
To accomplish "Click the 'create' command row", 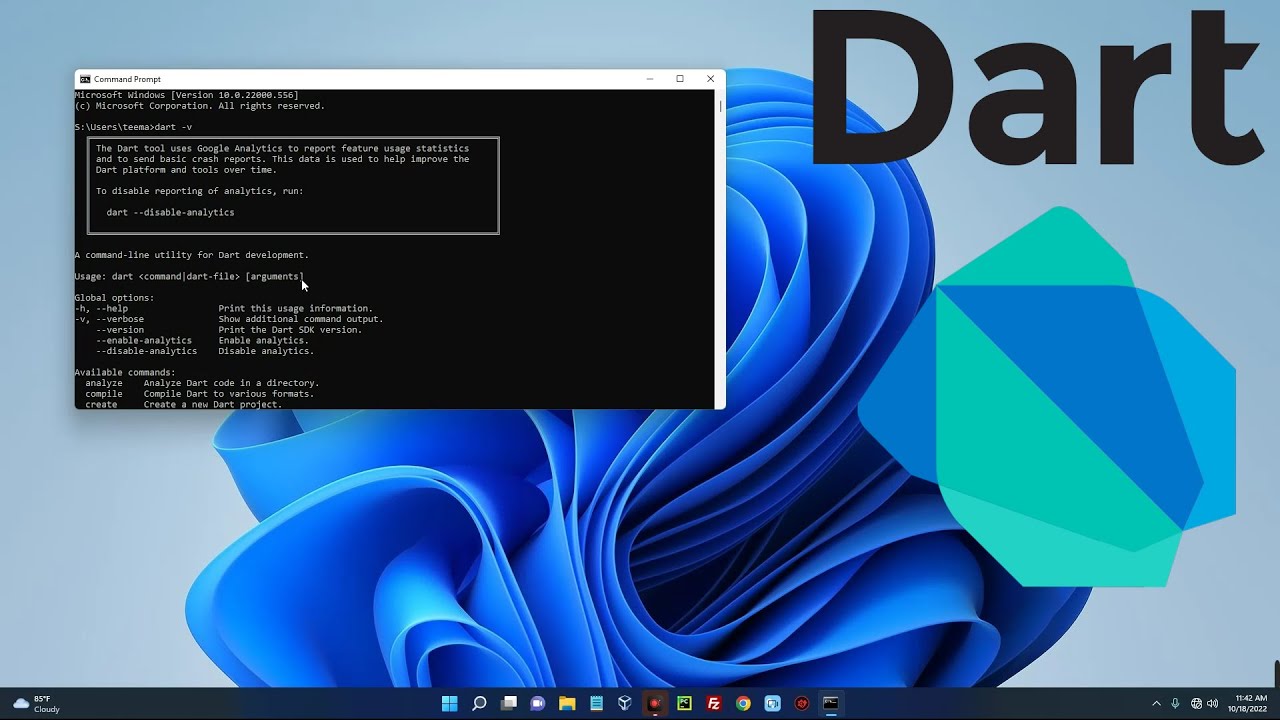I will click(x=184, y=404).
